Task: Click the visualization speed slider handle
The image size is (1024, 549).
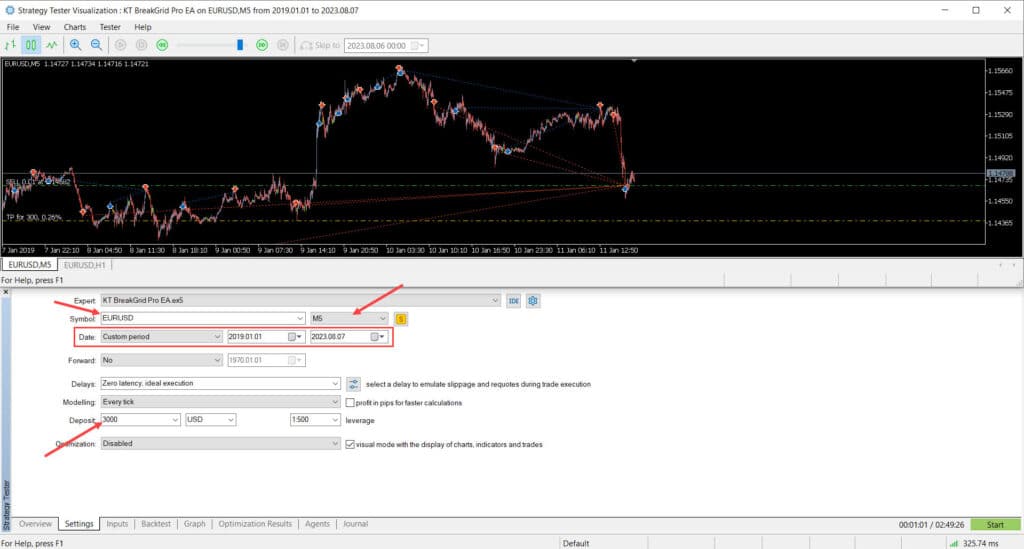Action: pyautogui.click(x=240, y=45)
